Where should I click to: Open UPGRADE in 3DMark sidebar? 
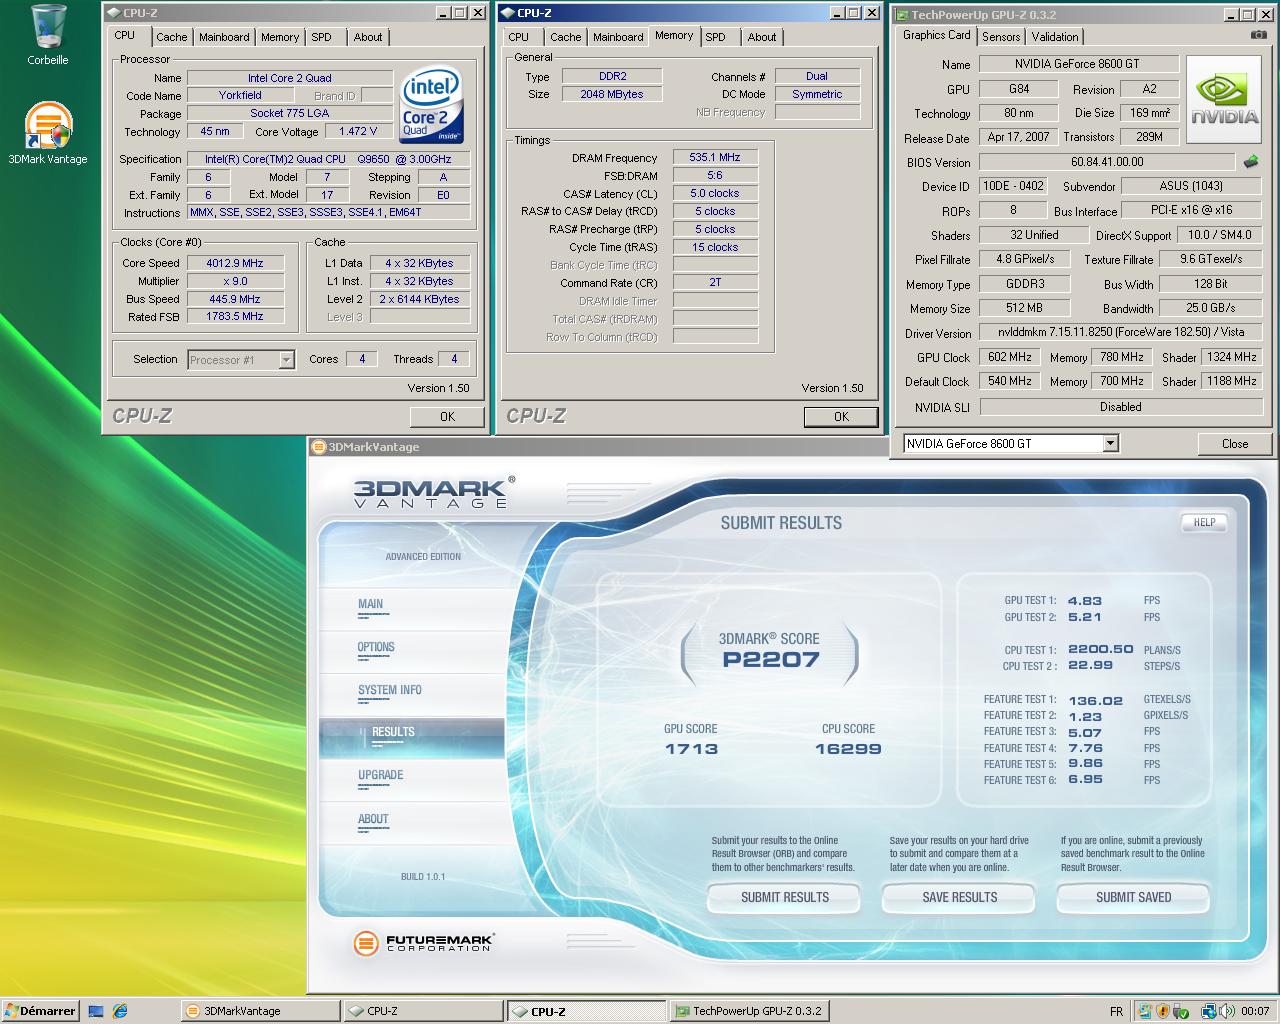tap(381, 775)
